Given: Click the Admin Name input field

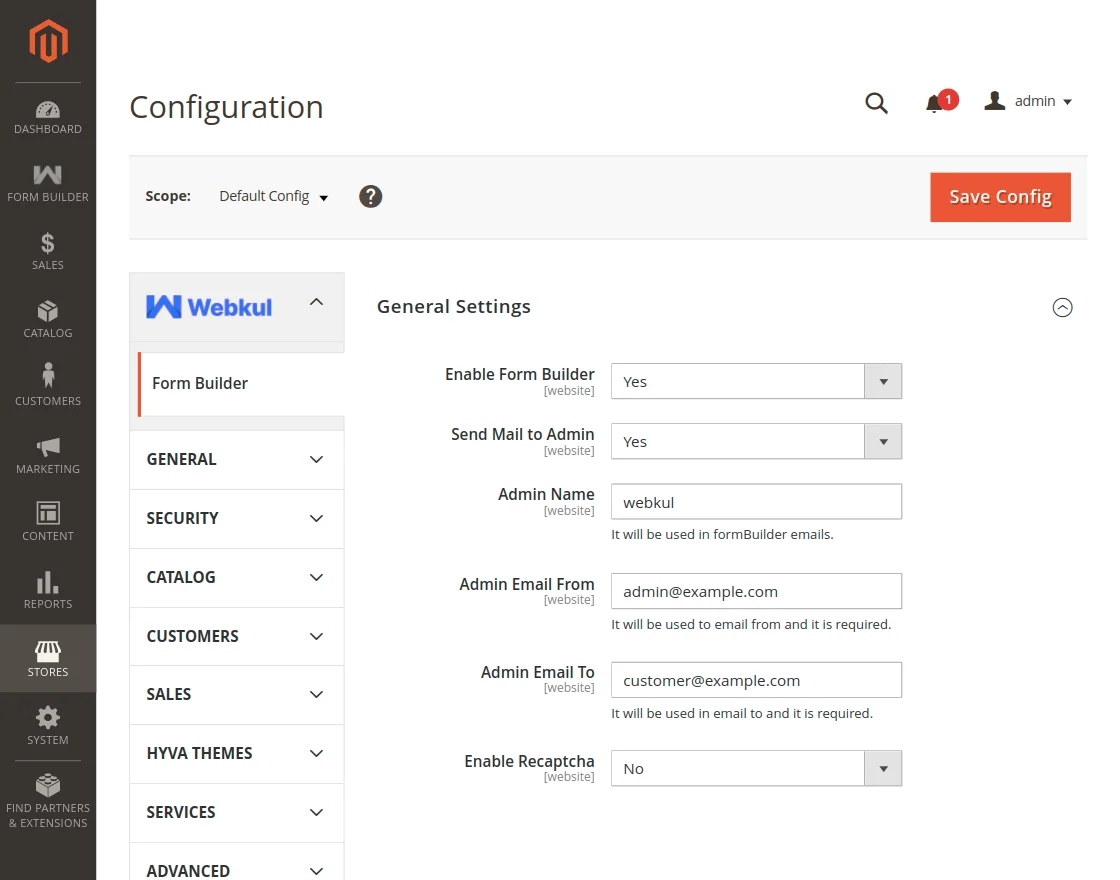Looking at the screenshot, I should 756,502.
